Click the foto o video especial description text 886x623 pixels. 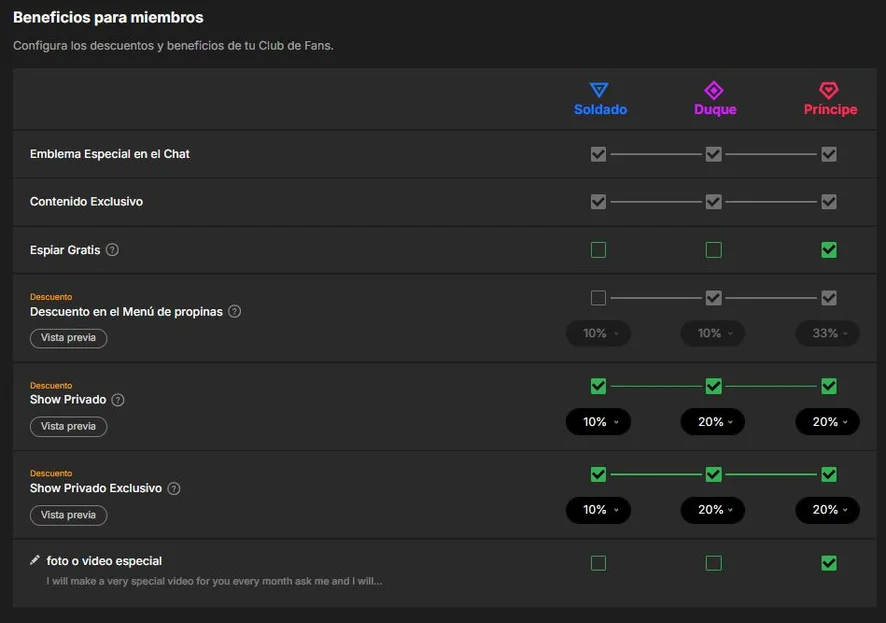pyautogui.click(x=214, y=581)
